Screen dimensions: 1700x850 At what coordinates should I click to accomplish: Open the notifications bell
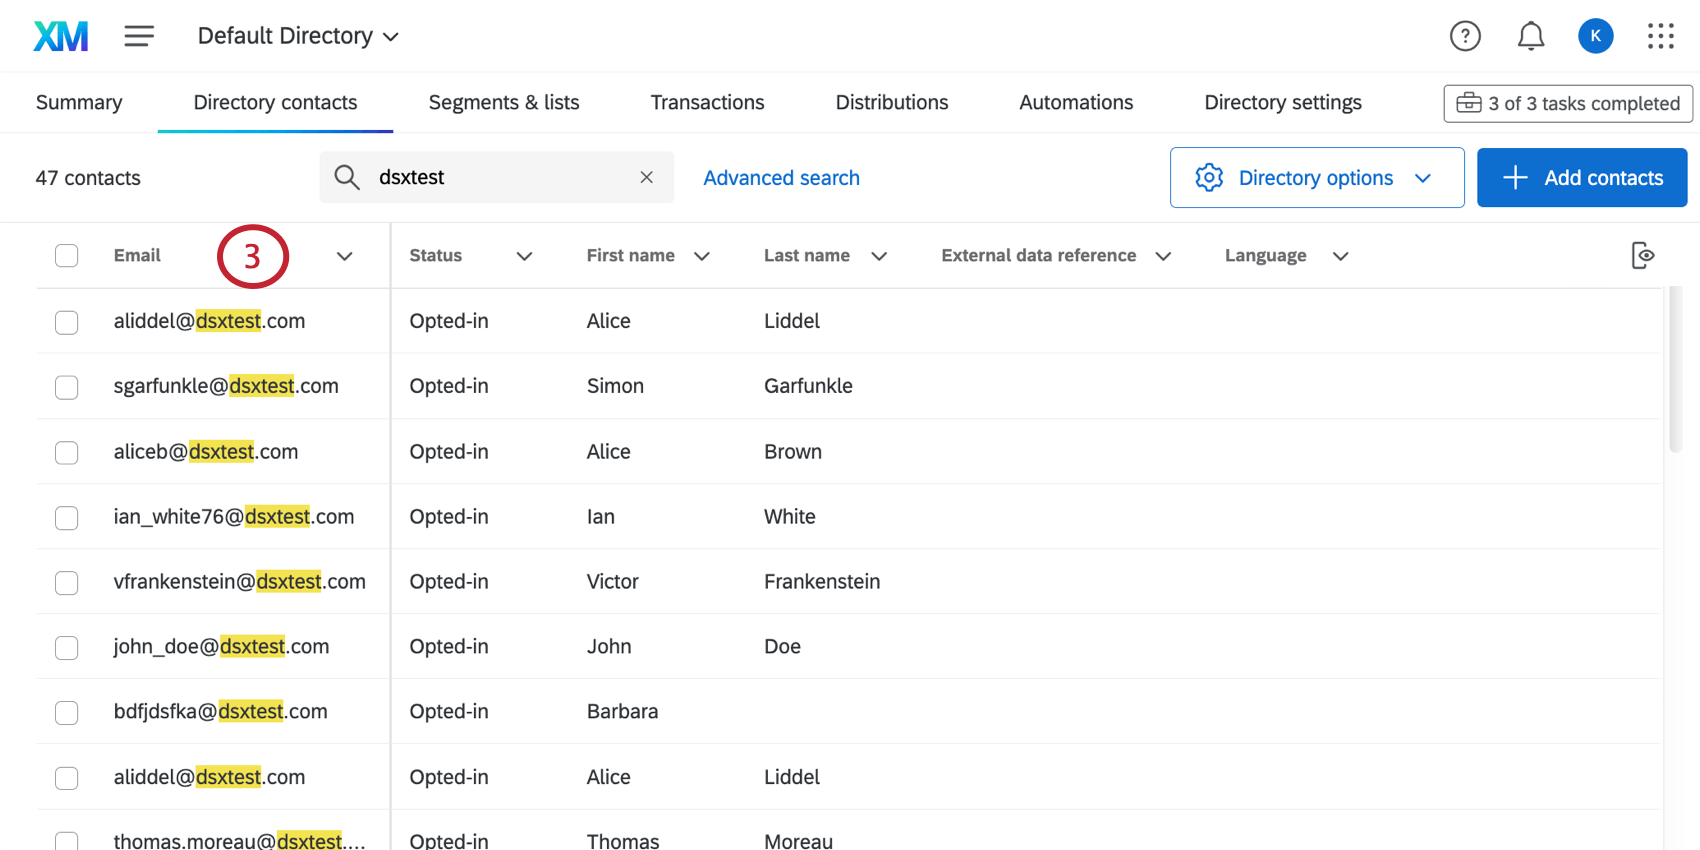(1530, 36)
